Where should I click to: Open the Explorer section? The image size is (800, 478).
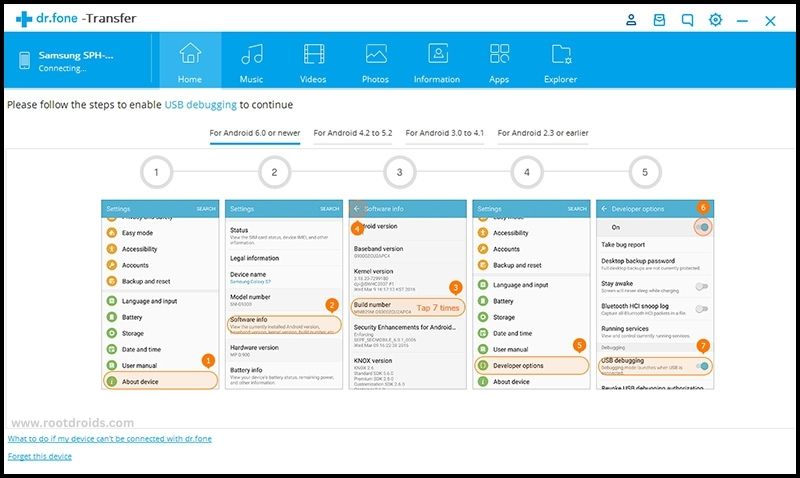click(560, 60)
